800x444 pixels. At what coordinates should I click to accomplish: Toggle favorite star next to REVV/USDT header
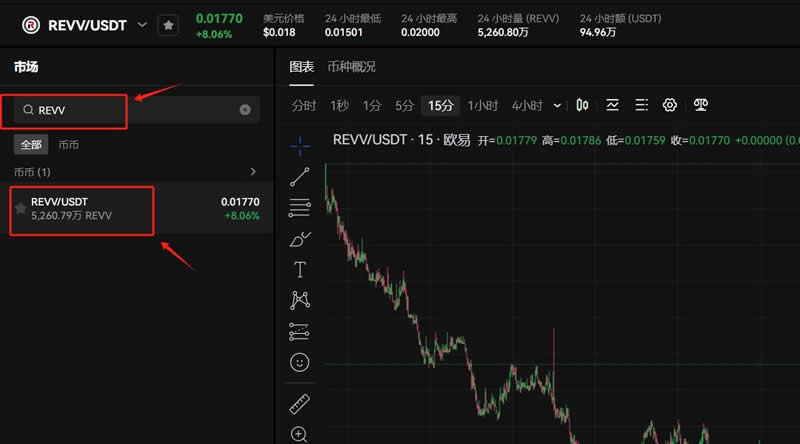168,25
